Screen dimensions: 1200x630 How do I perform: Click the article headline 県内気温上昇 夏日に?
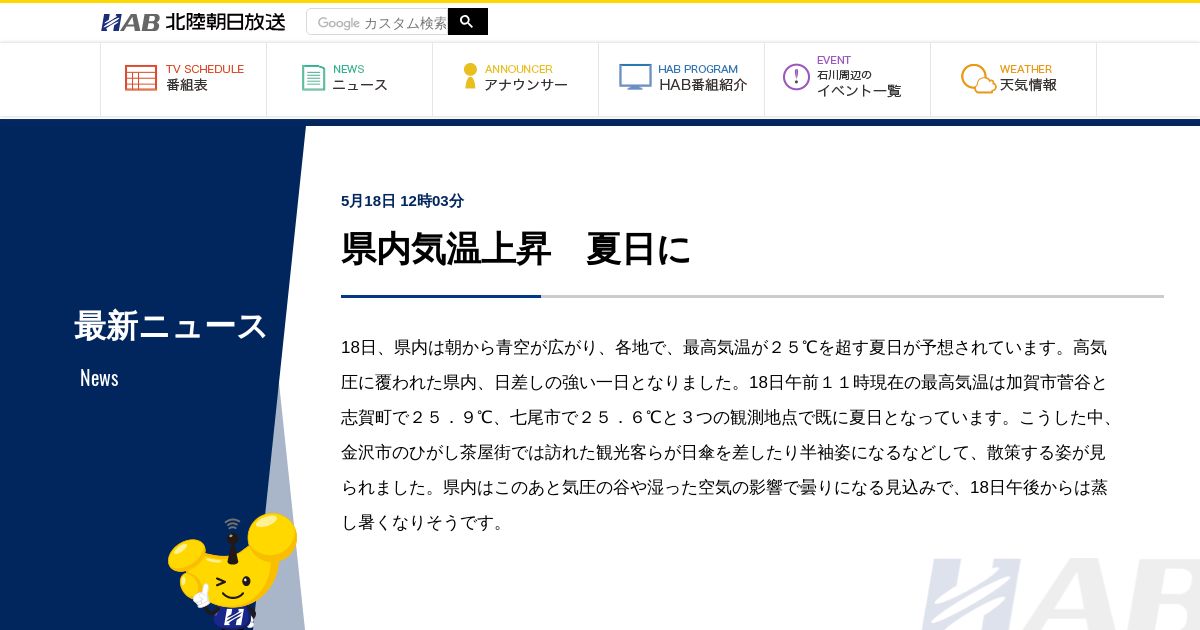tap(516, 249)
